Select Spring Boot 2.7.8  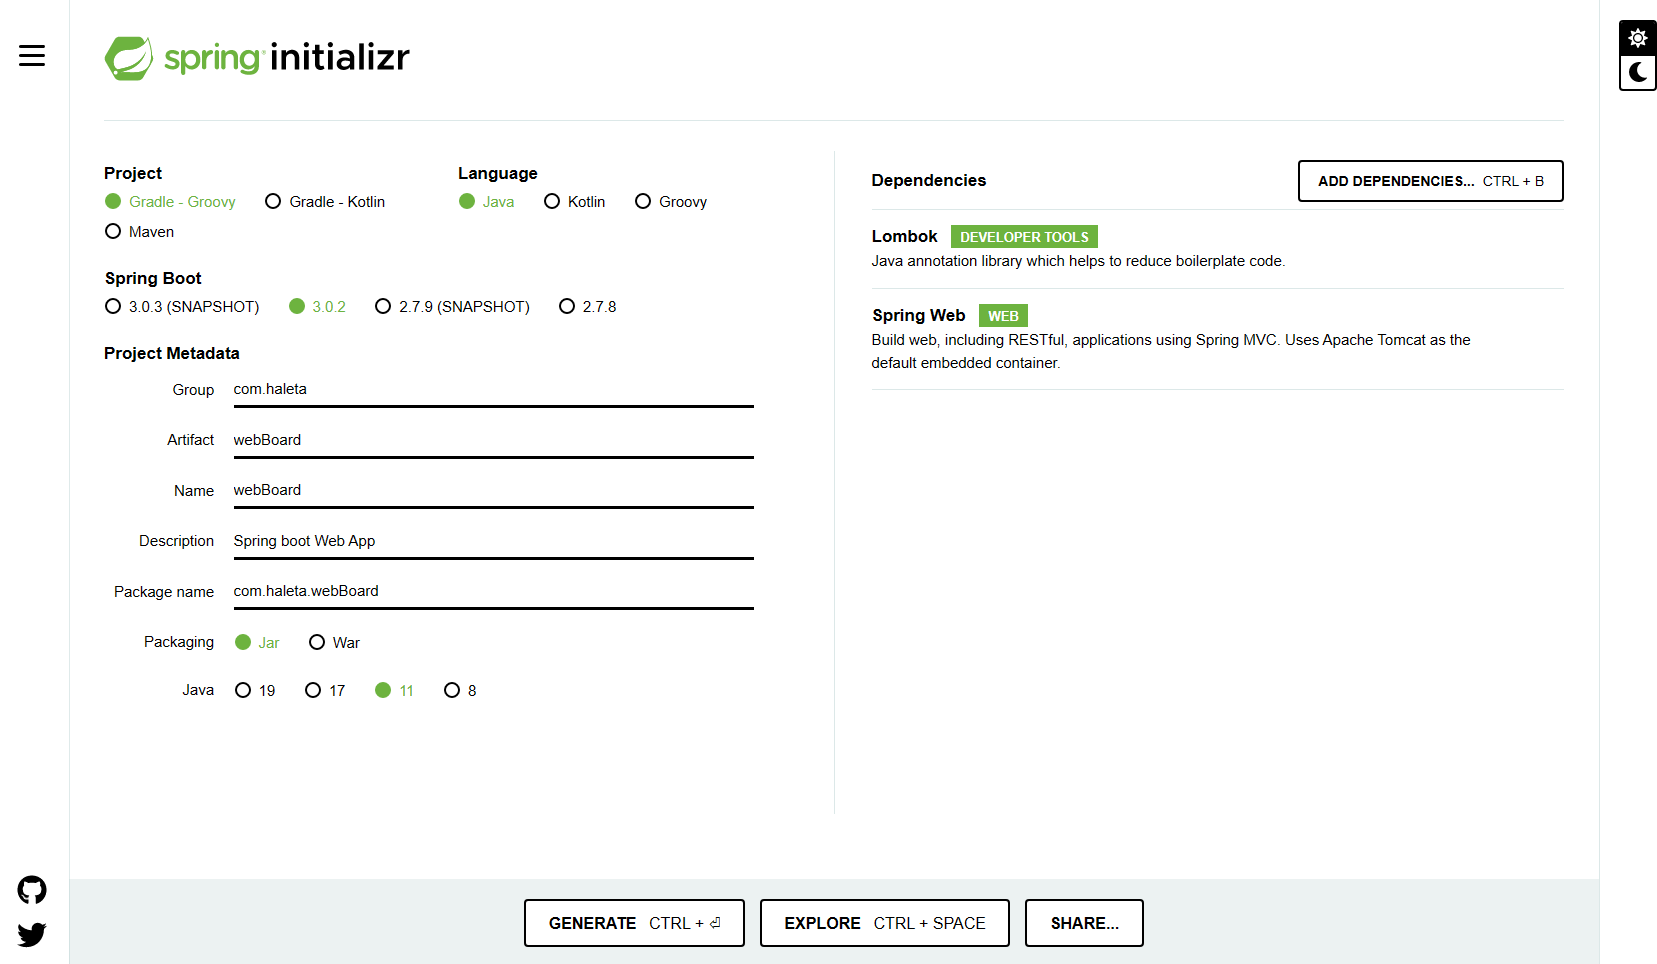point(588,307)
